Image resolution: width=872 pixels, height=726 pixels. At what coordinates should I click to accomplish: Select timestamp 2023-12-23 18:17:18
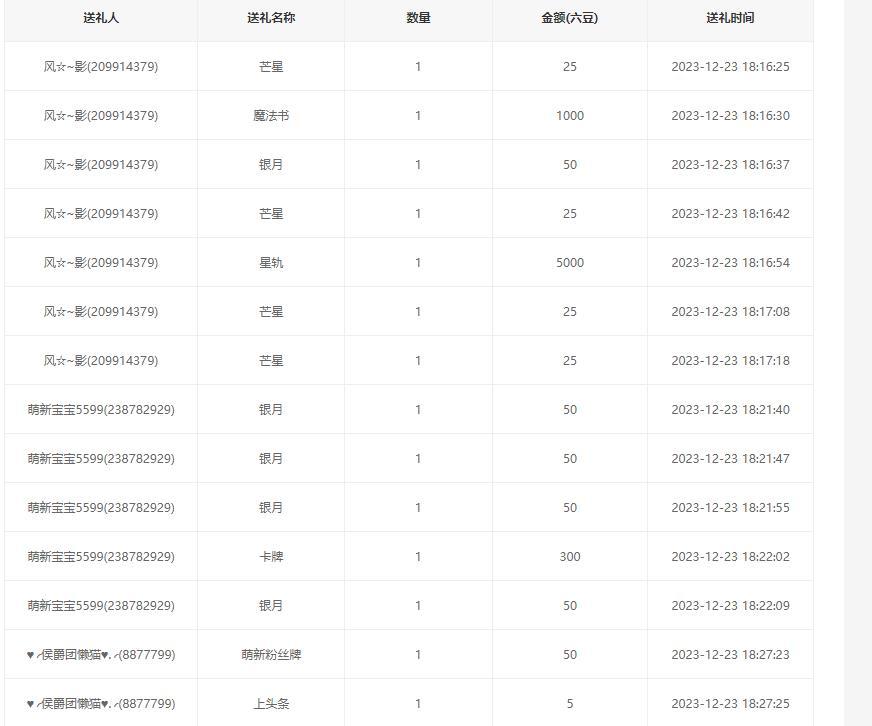730,360
